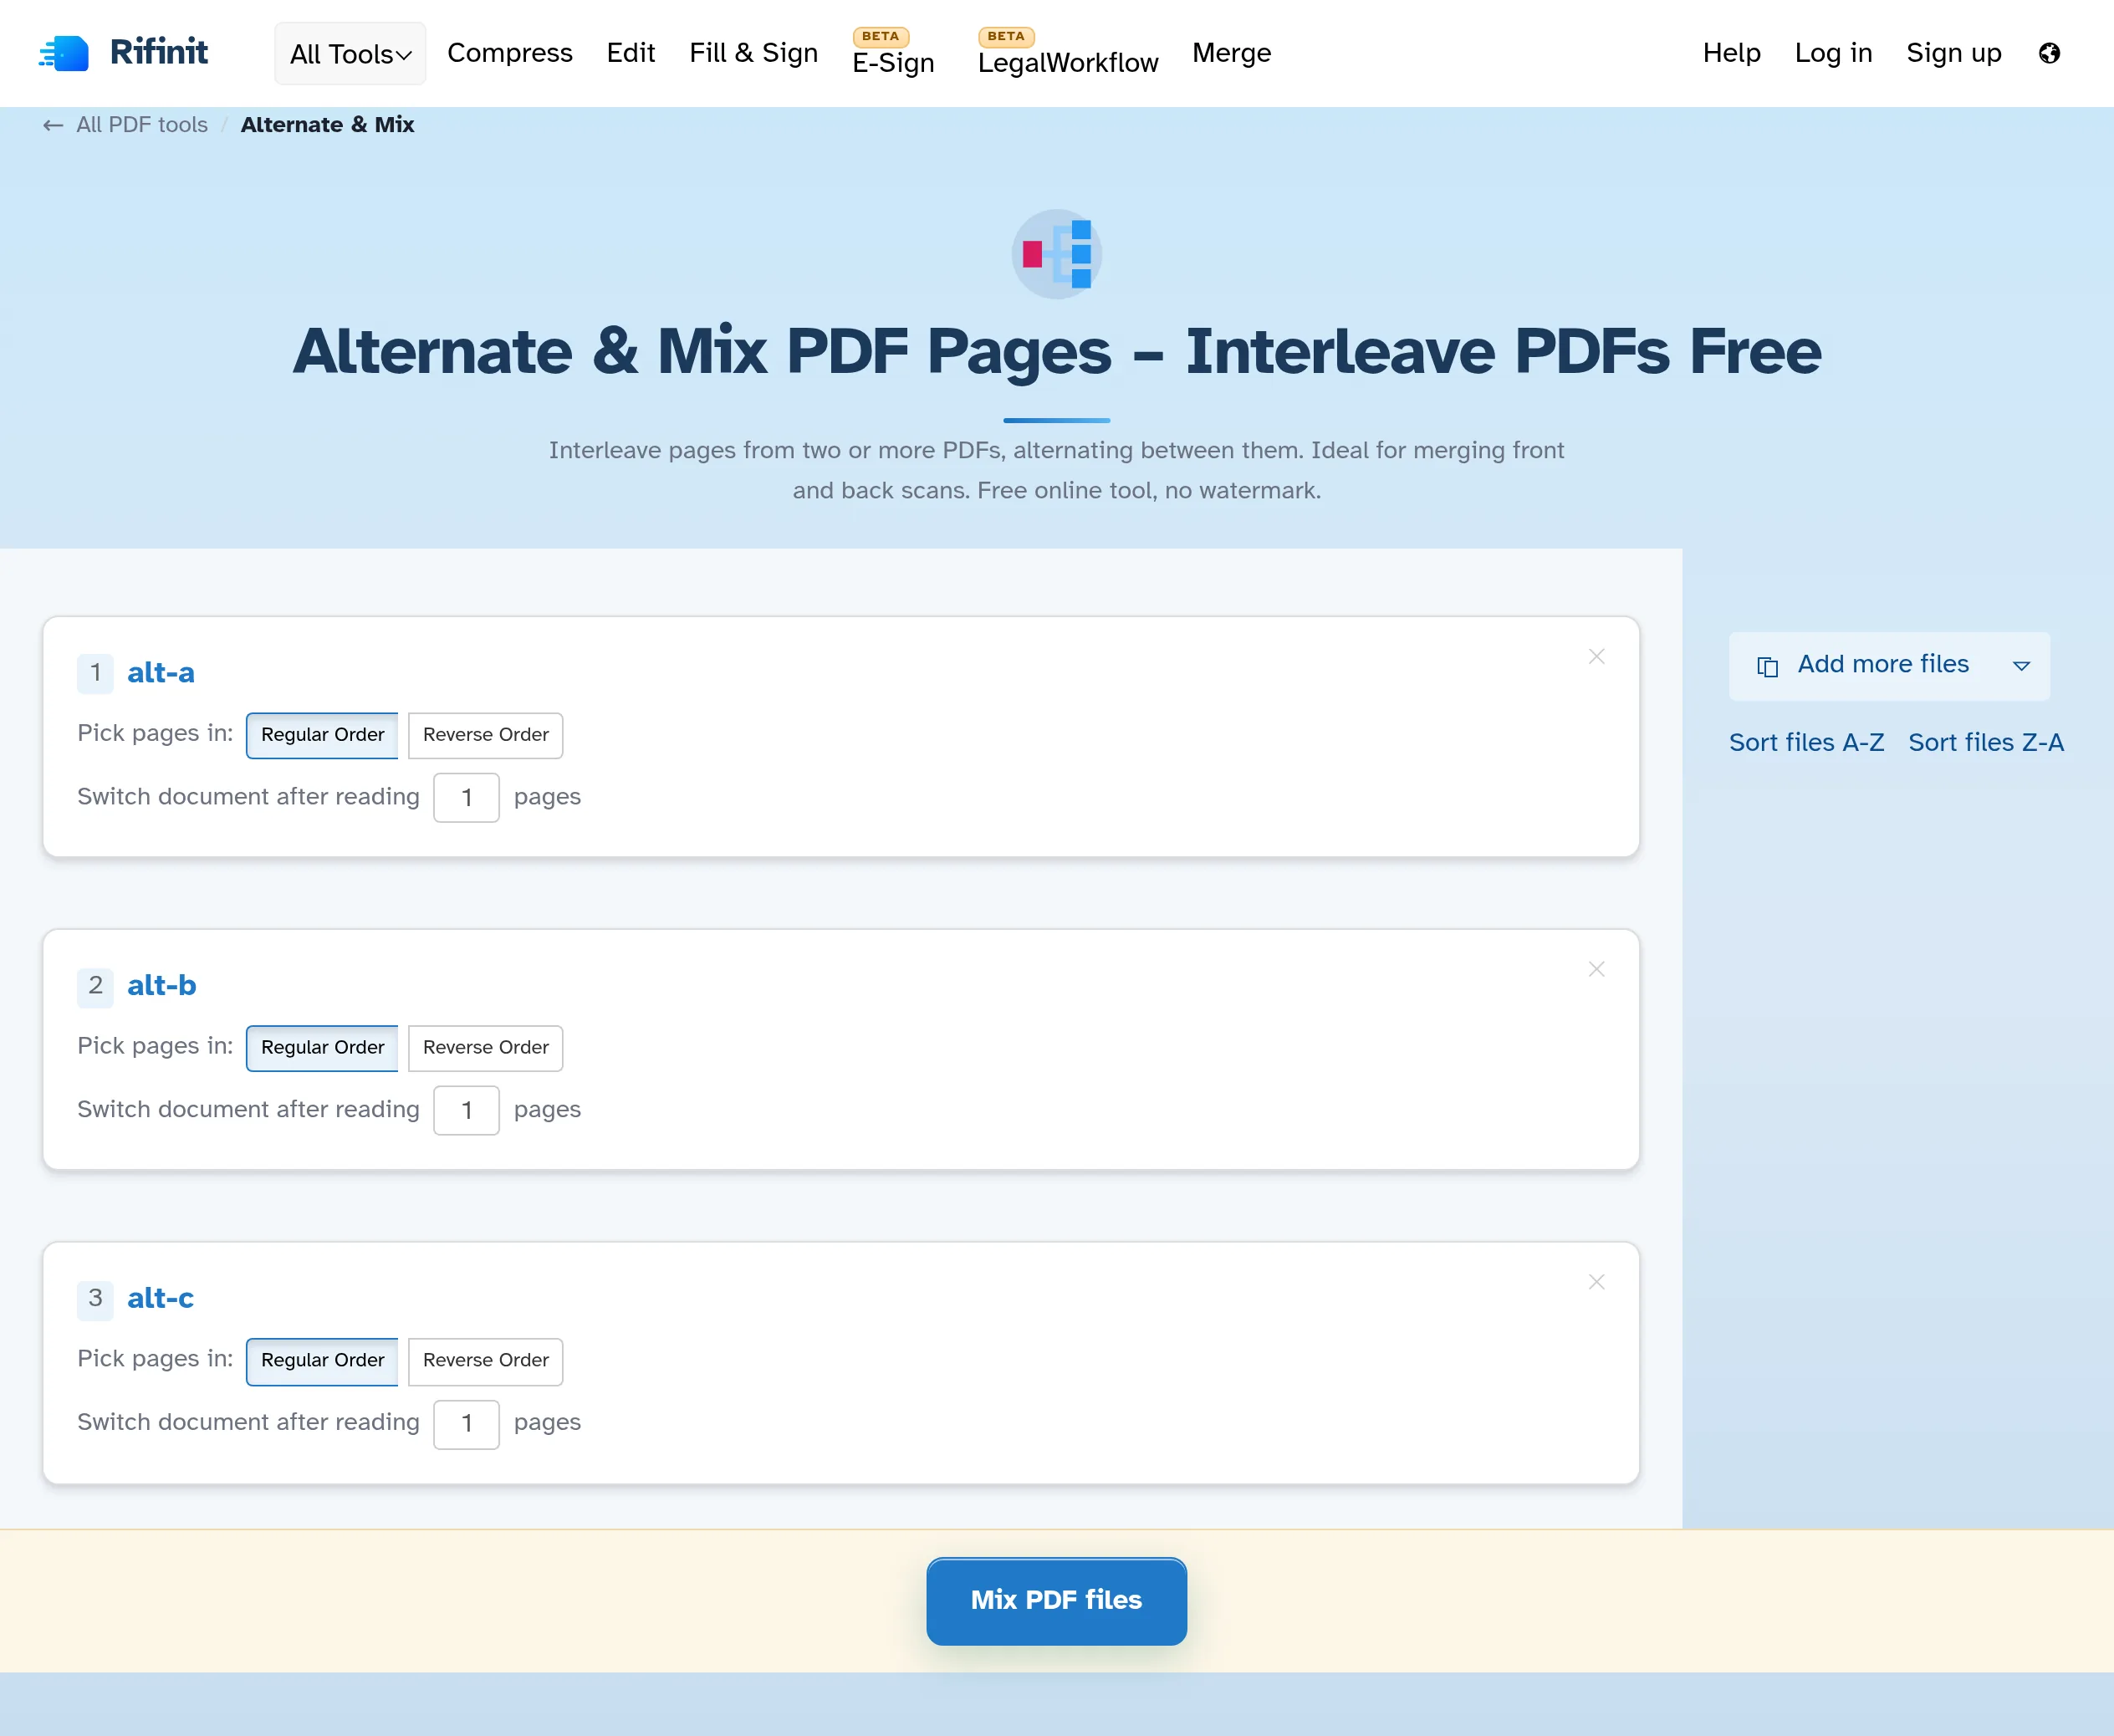This screenshot has height=1736, width=2114.
Task: Click the Rifinit logo icon
Action: click(64, 53)
